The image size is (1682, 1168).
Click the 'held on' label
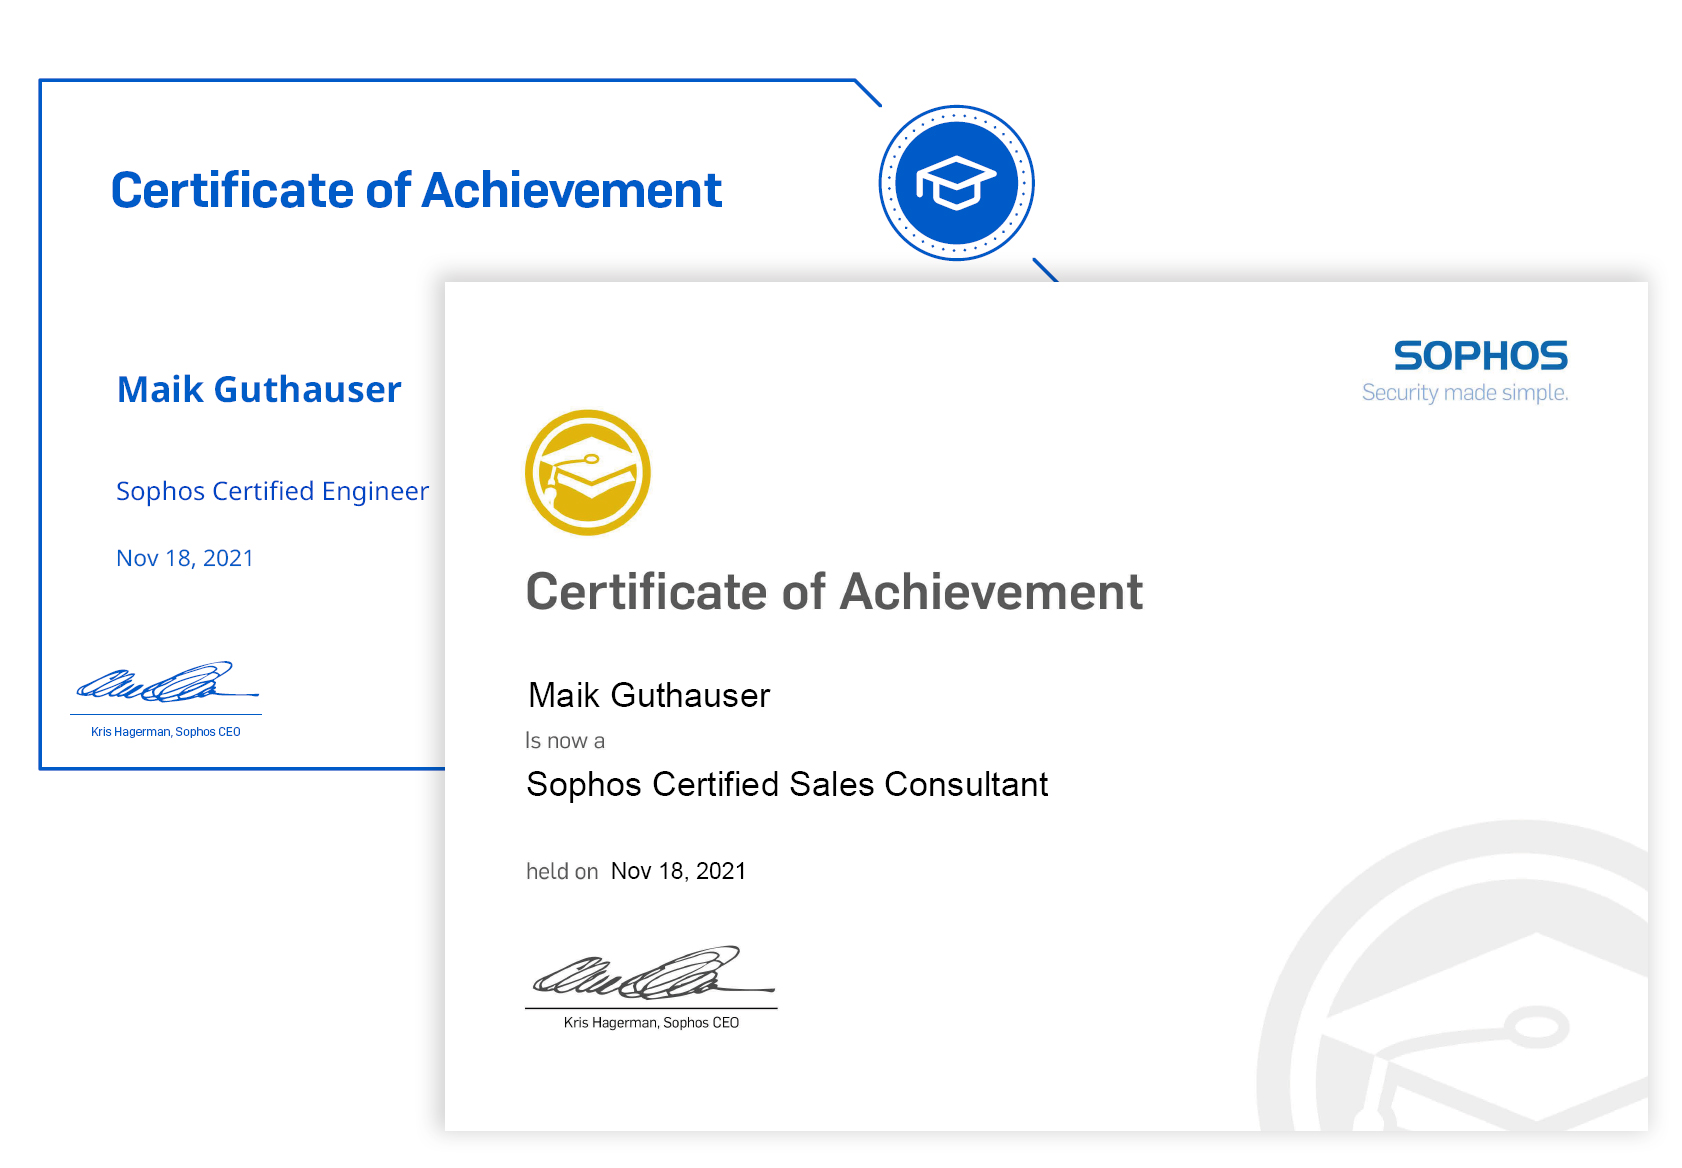tap(562, 871)
